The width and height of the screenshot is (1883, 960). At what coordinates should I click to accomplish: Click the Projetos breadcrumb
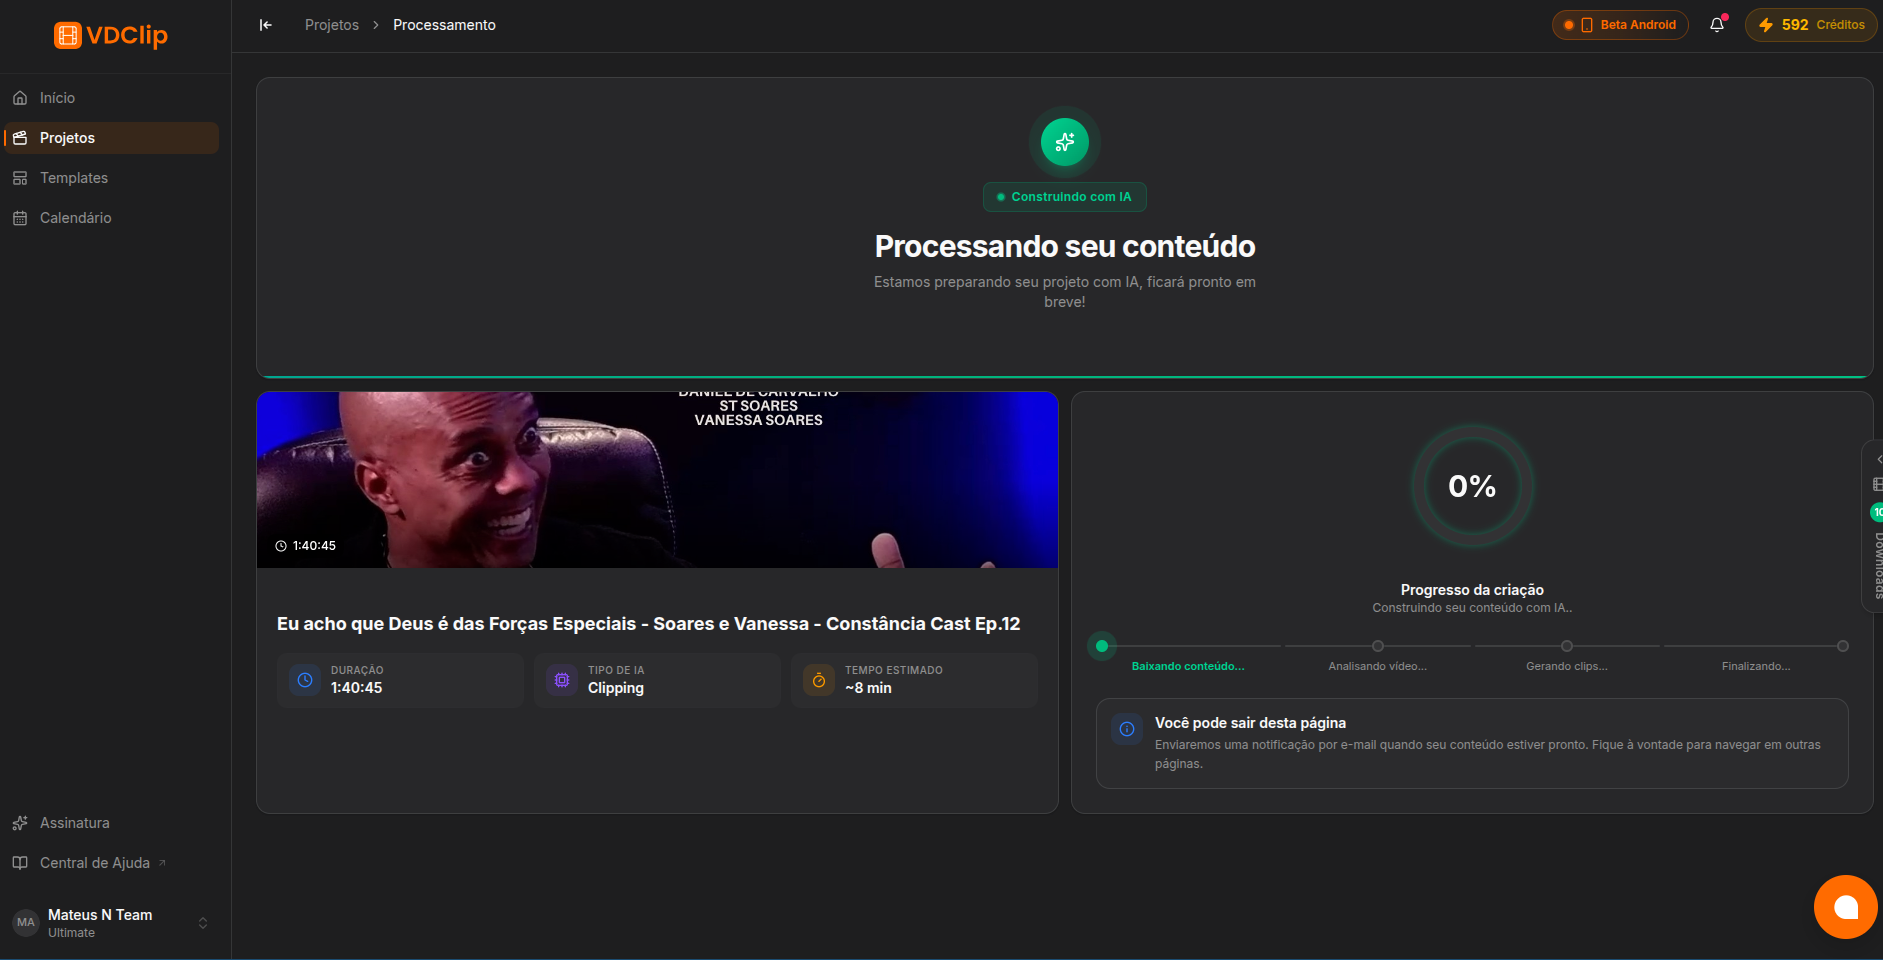tap(332, 25)
